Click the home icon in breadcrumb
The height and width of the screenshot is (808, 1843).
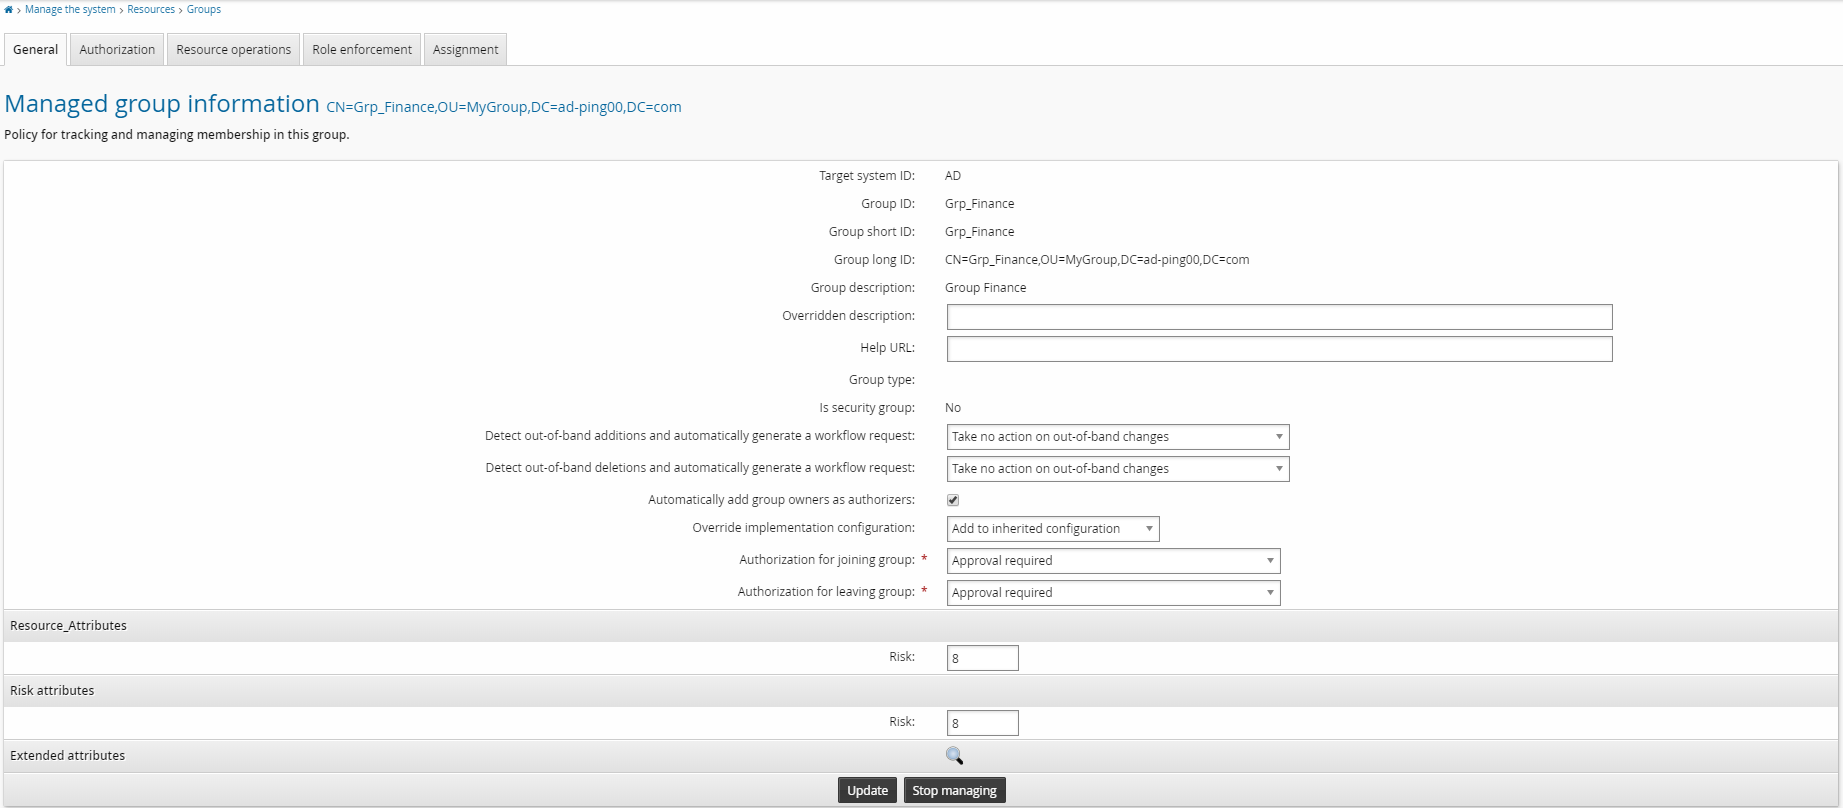pos(9,10)
